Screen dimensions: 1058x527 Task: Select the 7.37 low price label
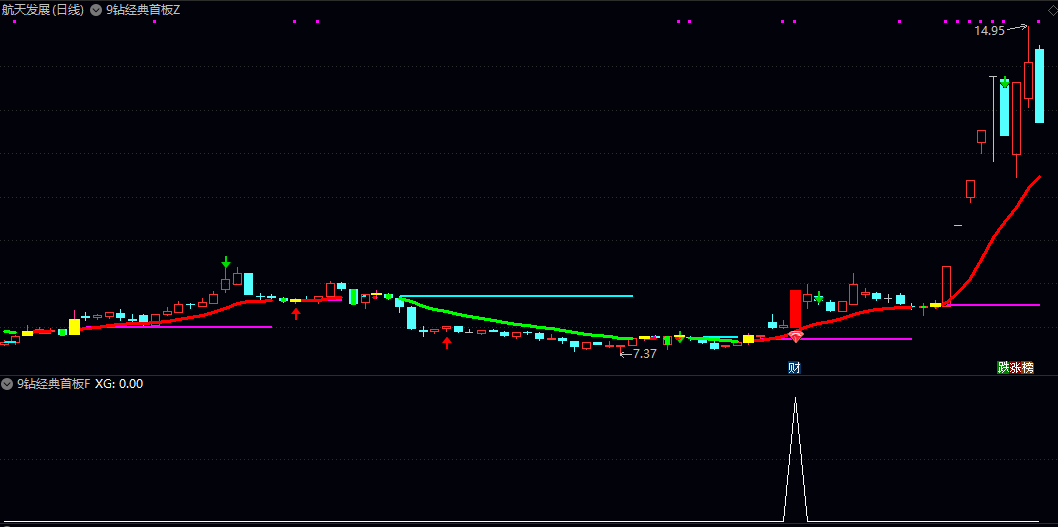click(x=644, y=354)
